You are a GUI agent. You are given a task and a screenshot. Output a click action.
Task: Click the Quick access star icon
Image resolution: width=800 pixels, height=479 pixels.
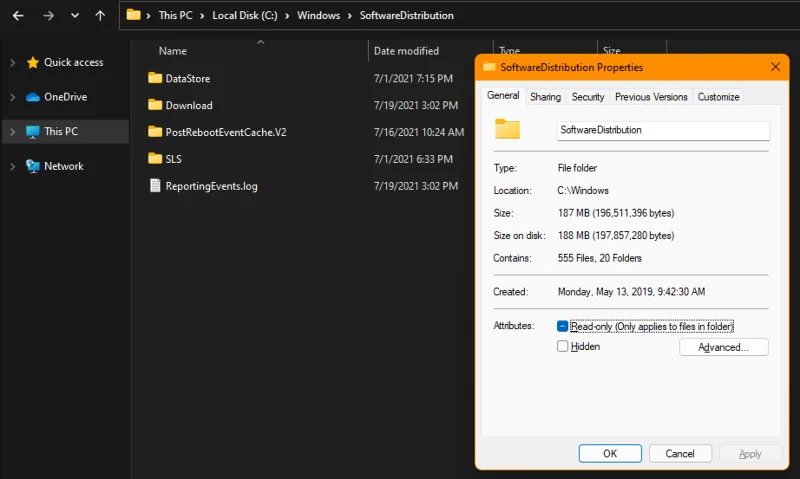tap(33, 62)
